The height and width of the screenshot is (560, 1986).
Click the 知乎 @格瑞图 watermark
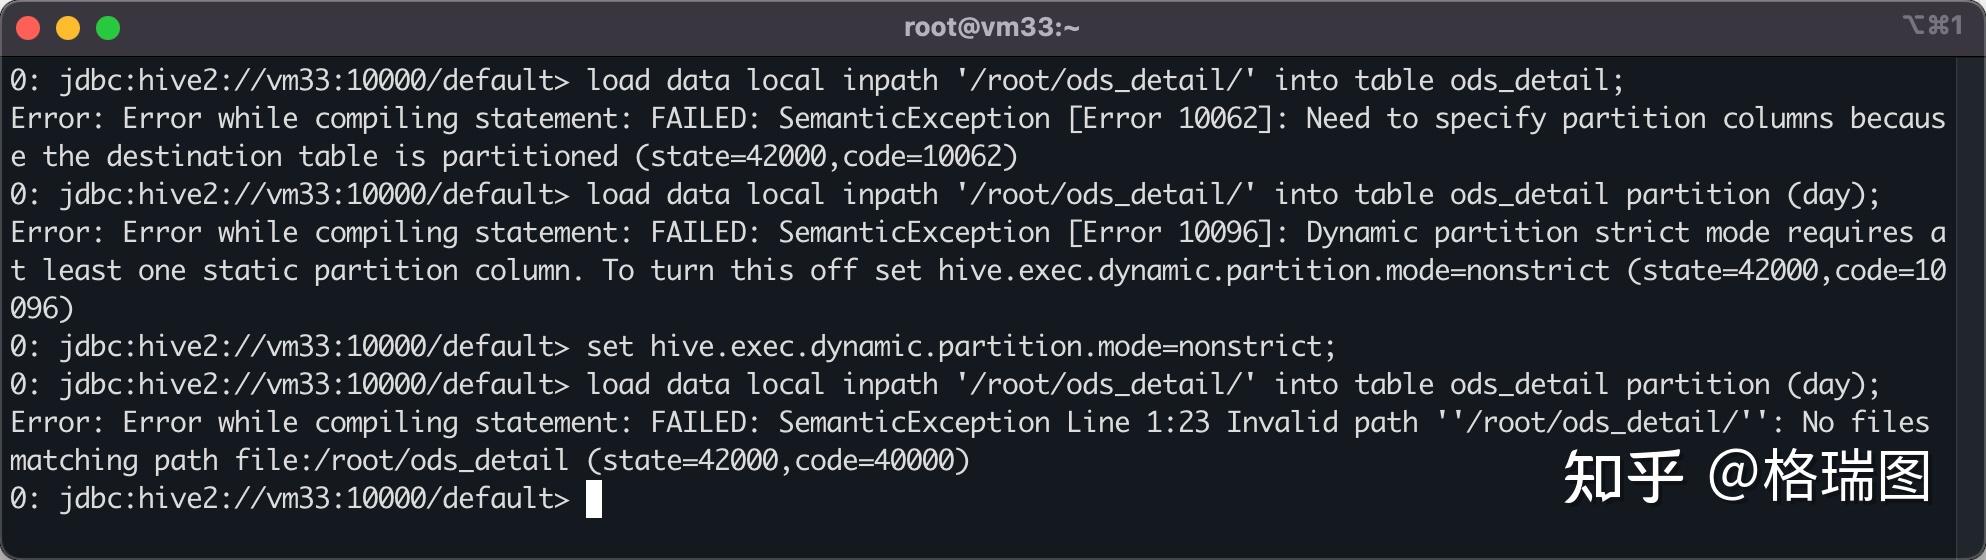pyautogui.click(x=1746, y=476)
